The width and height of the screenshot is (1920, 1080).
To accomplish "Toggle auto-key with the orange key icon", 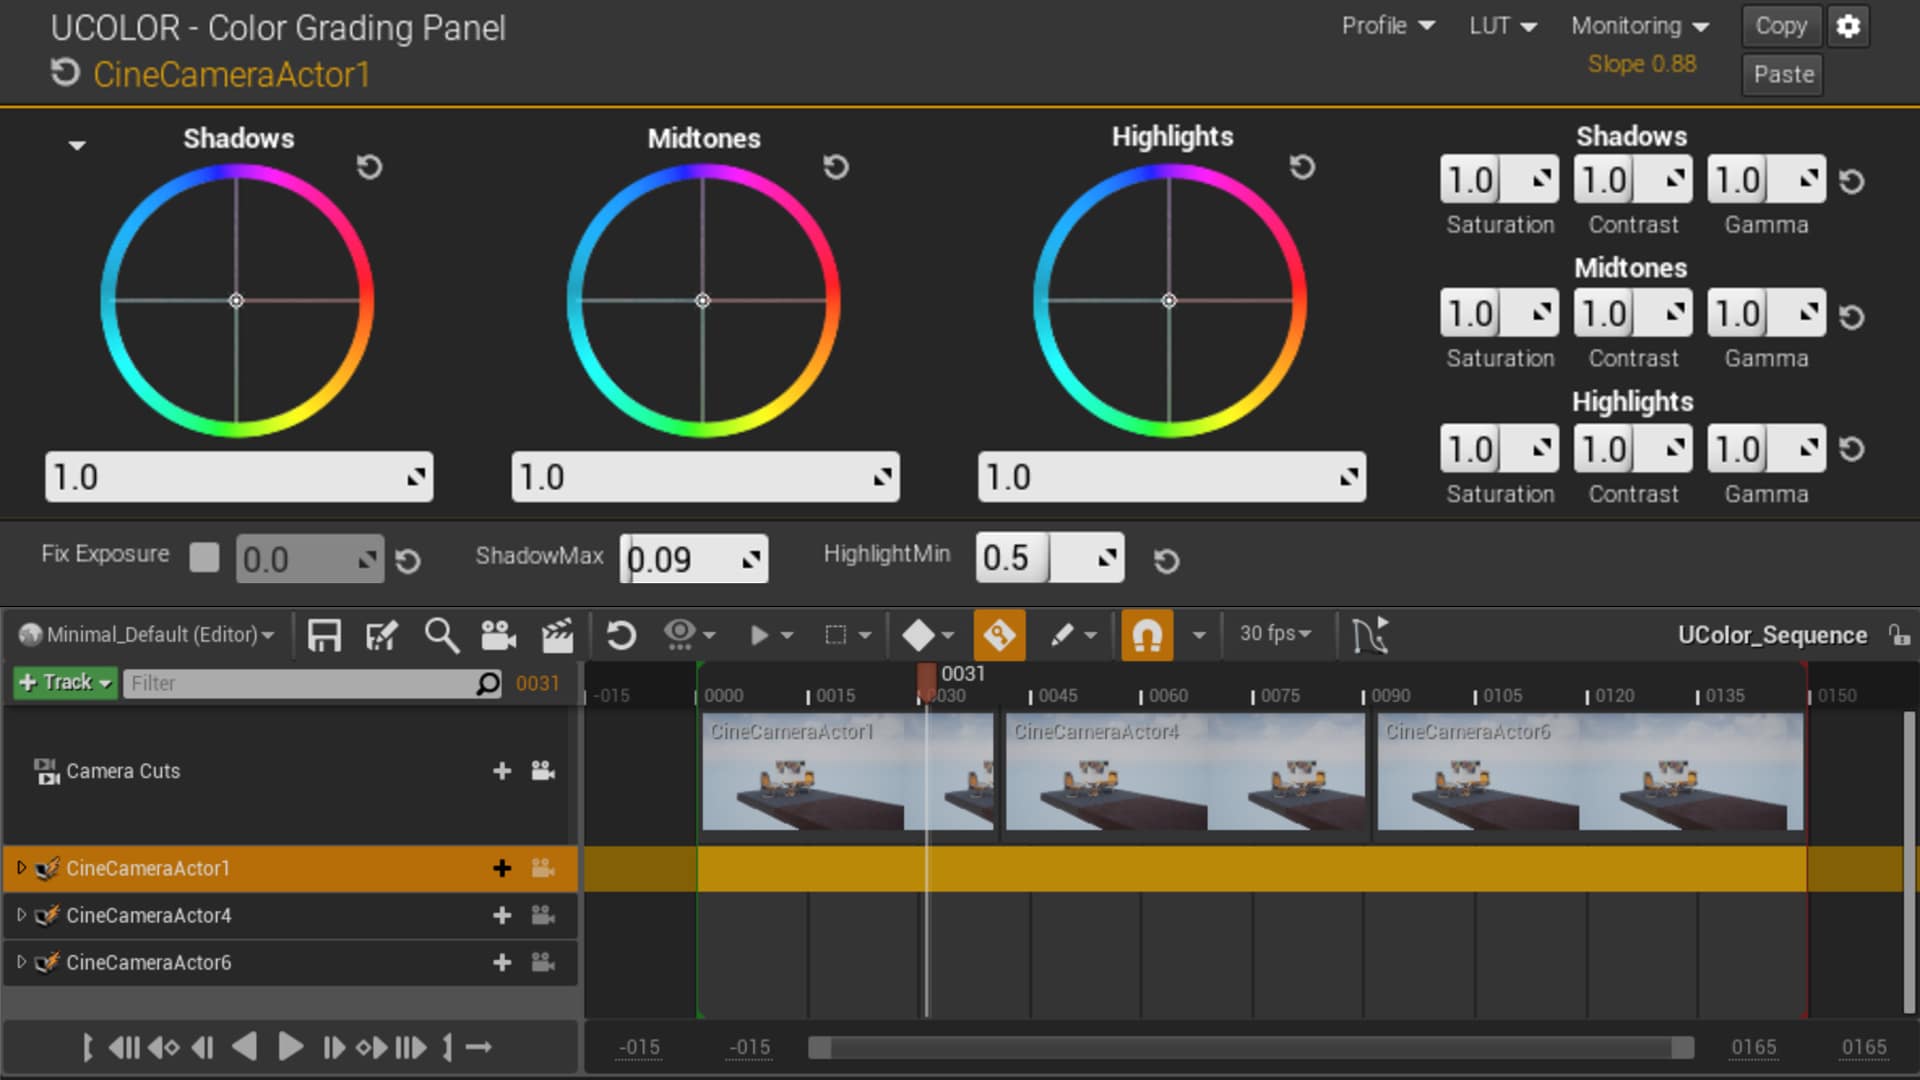I will [1000, 634].
